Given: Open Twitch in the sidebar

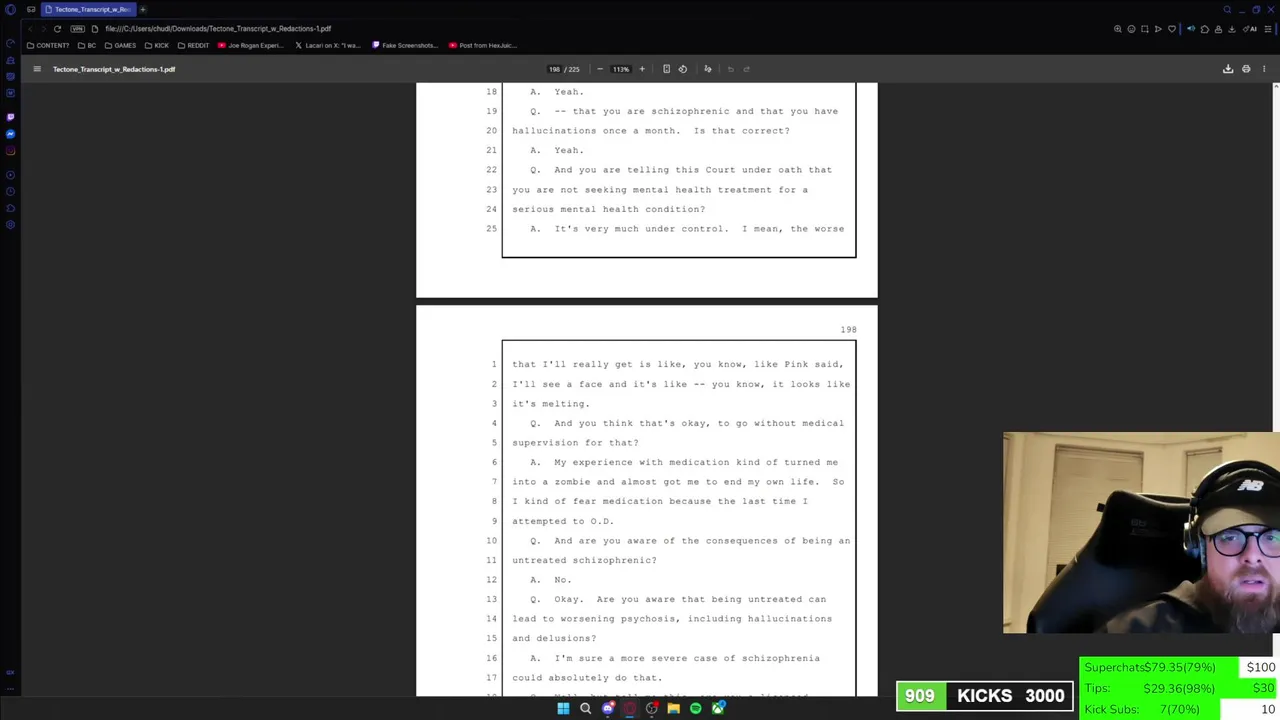Looking at the screenshot, I should 10,117.
